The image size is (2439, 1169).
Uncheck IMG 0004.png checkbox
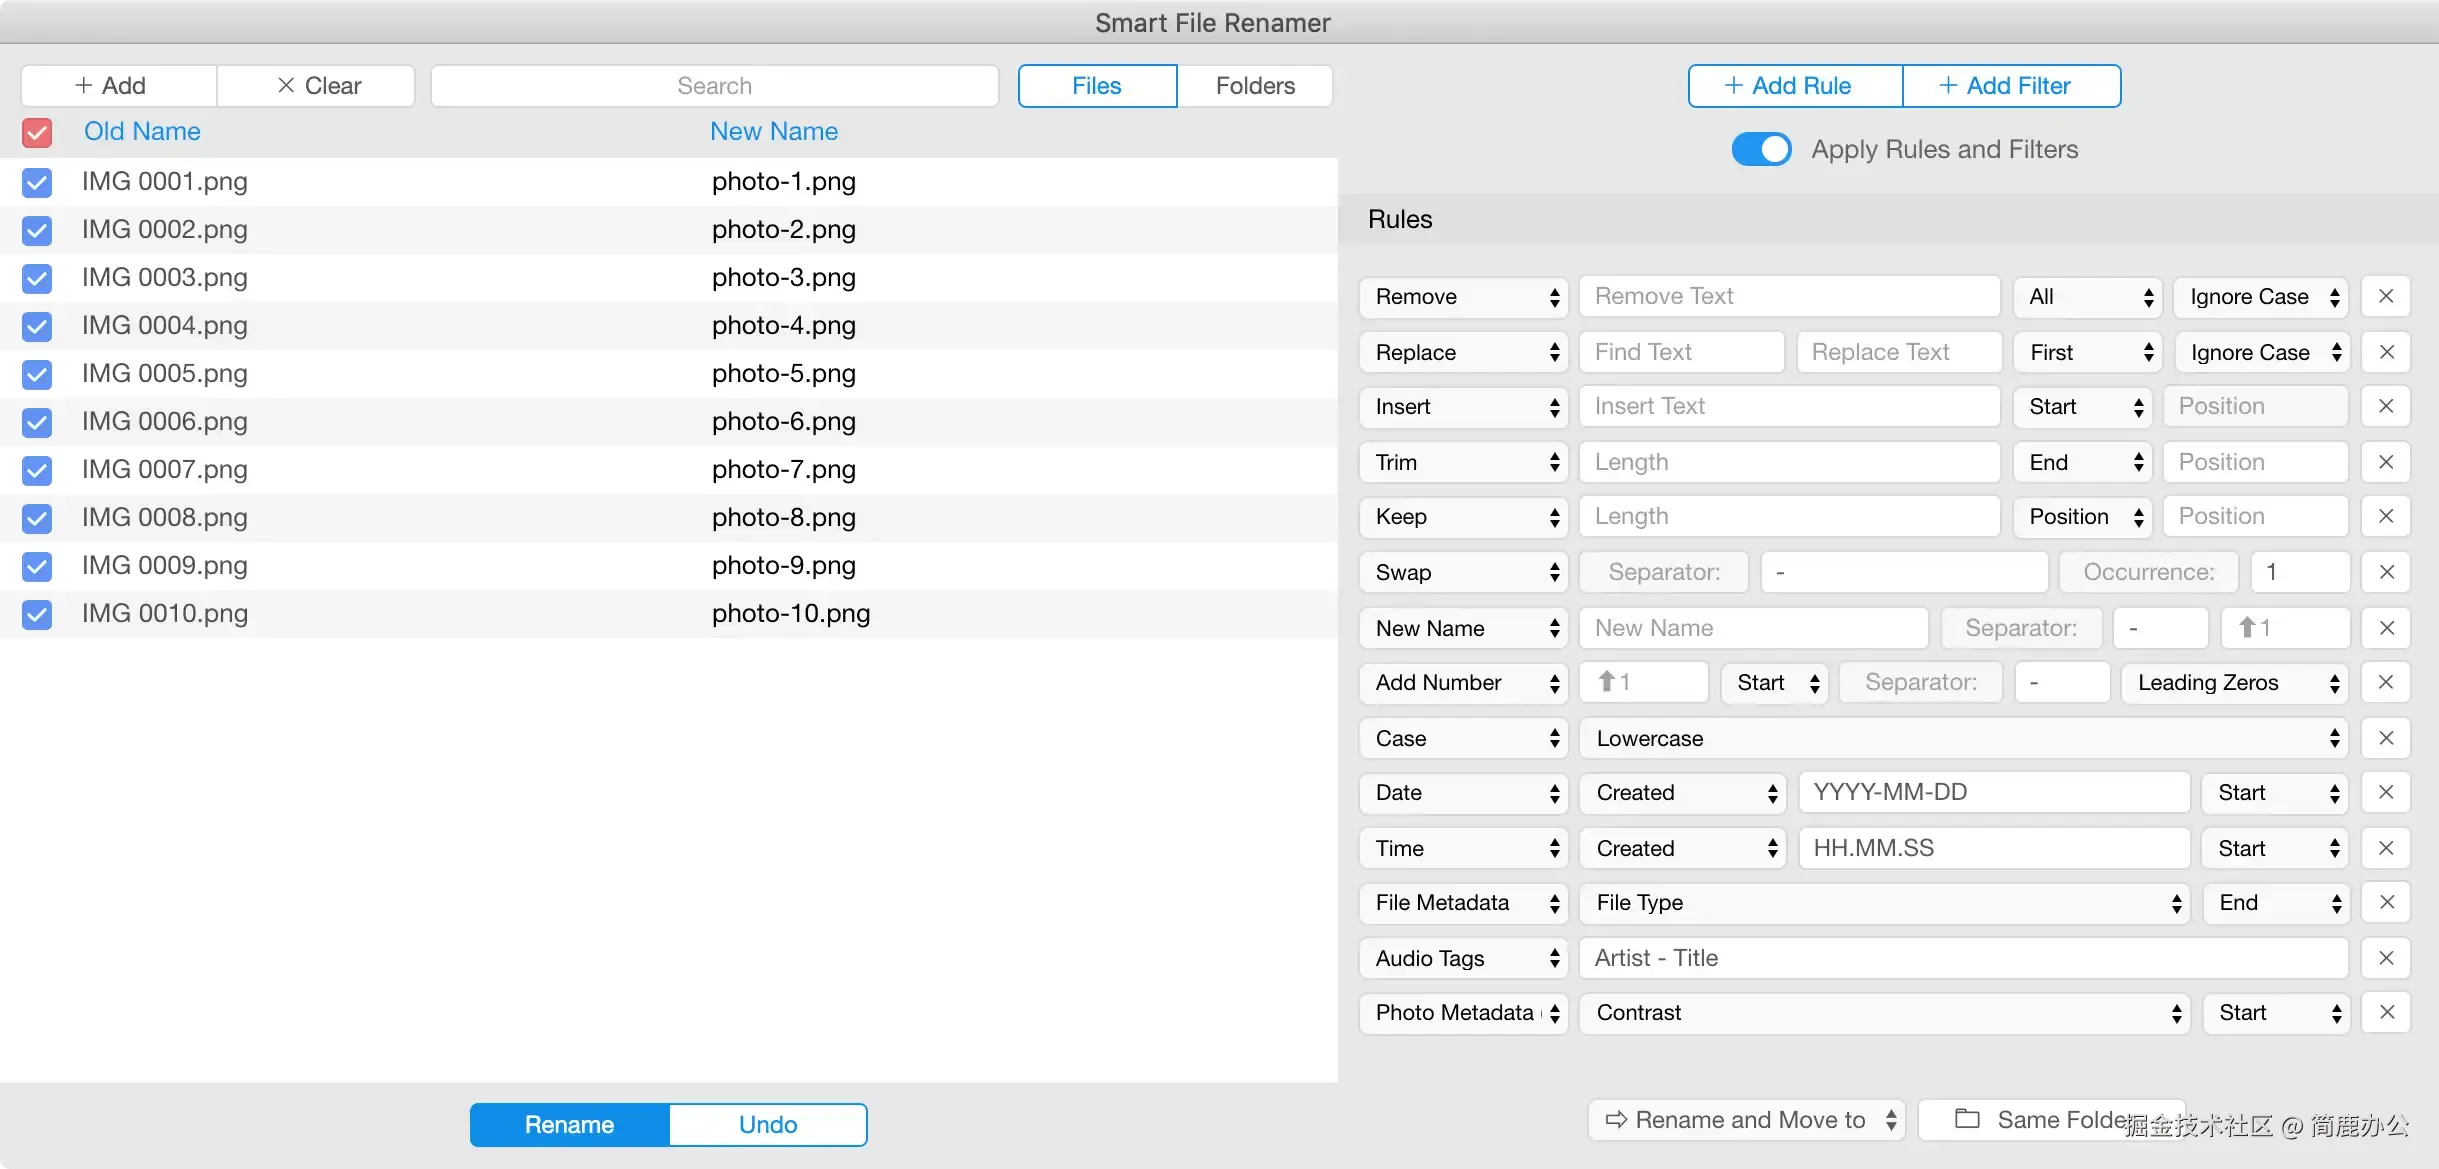tap(37, 326)
